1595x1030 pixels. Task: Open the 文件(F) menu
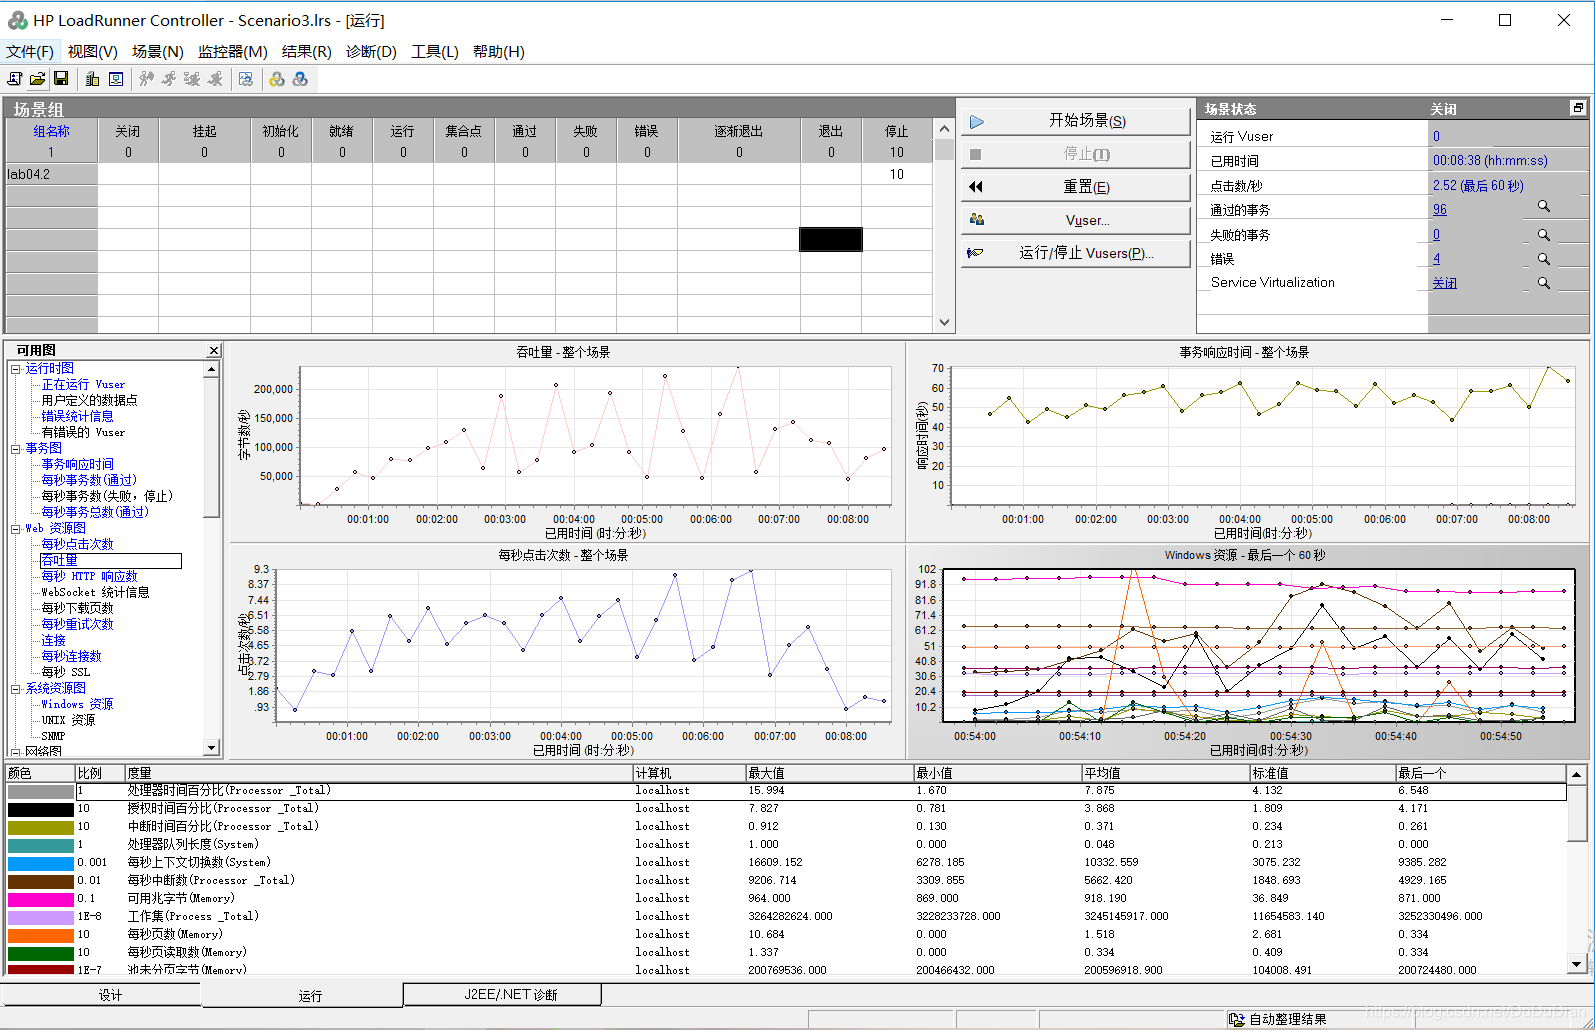pos(29,52)
